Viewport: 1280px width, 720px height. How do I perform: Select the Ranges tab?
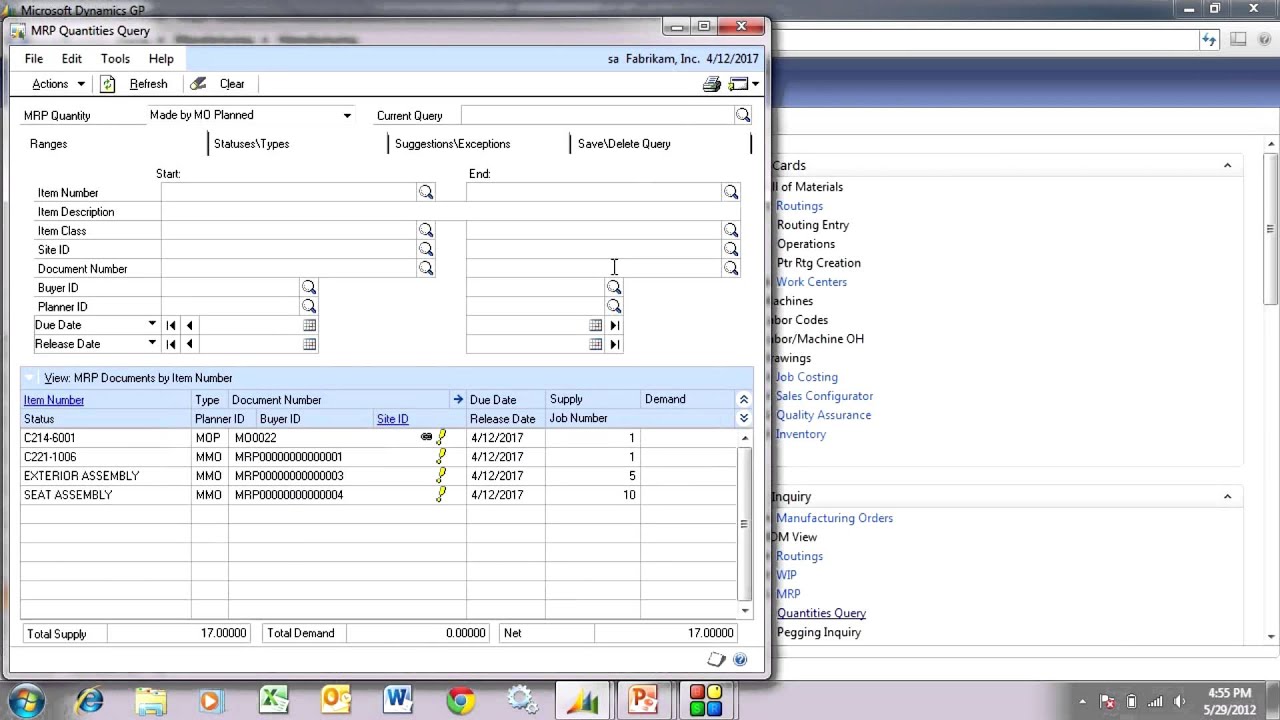coord(48,144)
